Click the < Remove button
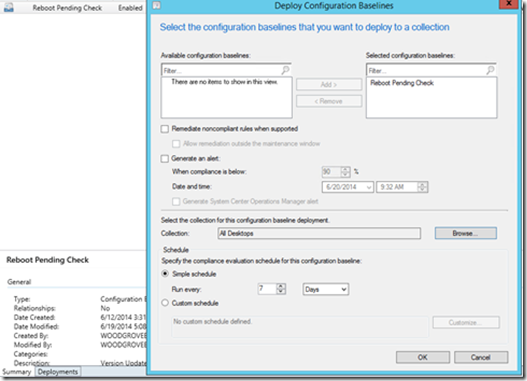 (x=329, y=101)
